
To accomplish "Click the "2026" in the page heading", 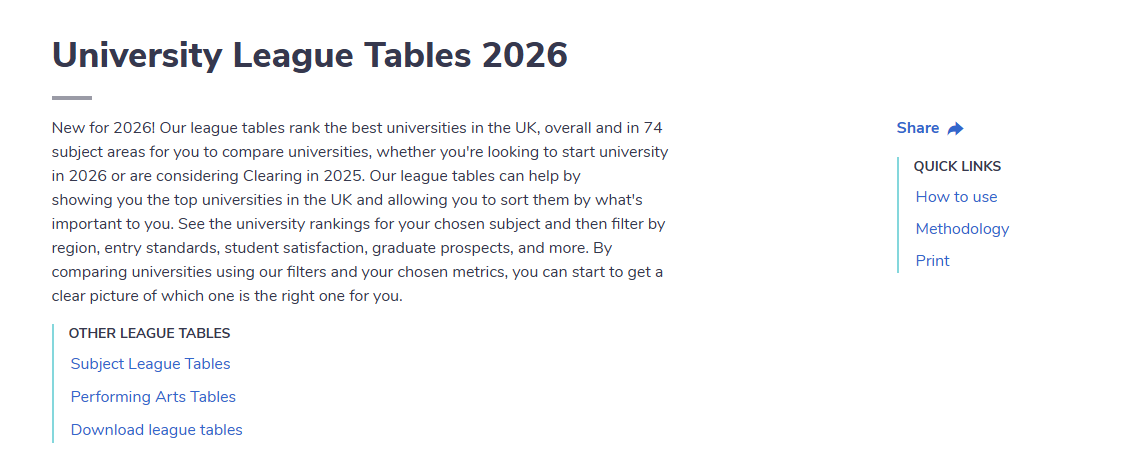I will pos(524,55).
